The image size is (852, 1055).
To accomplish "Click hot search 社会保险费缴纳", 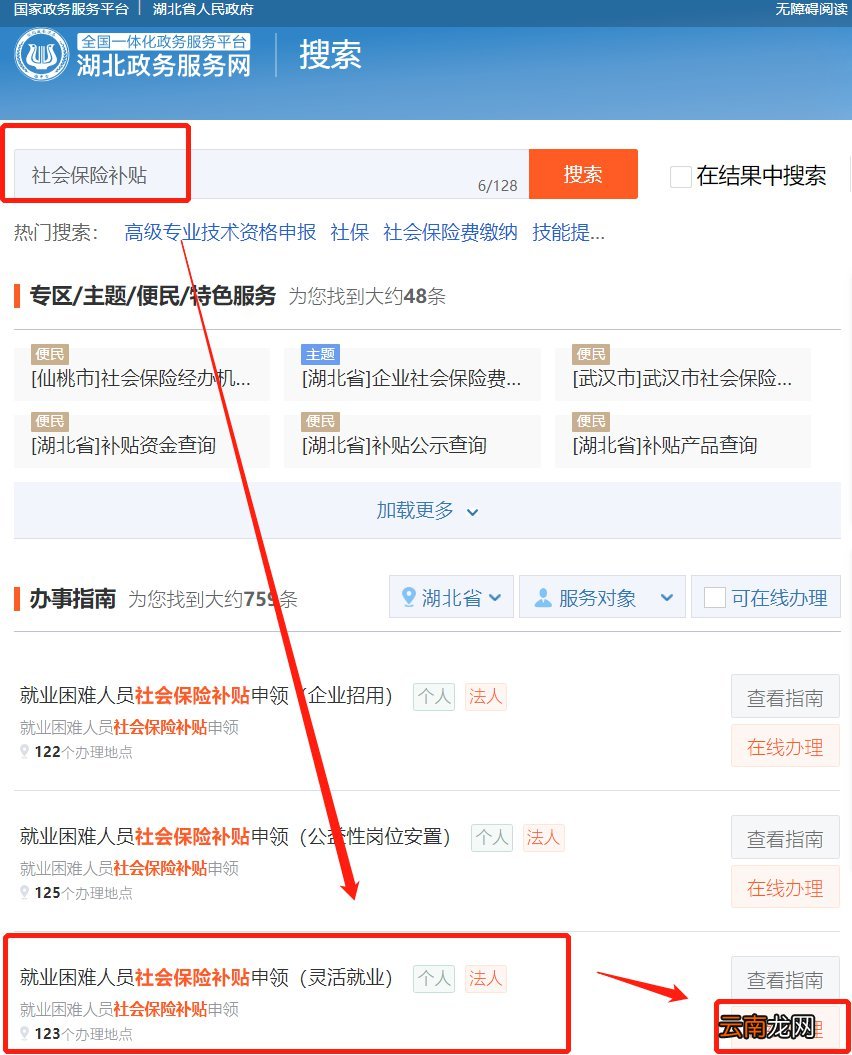I will click(450, 232).
